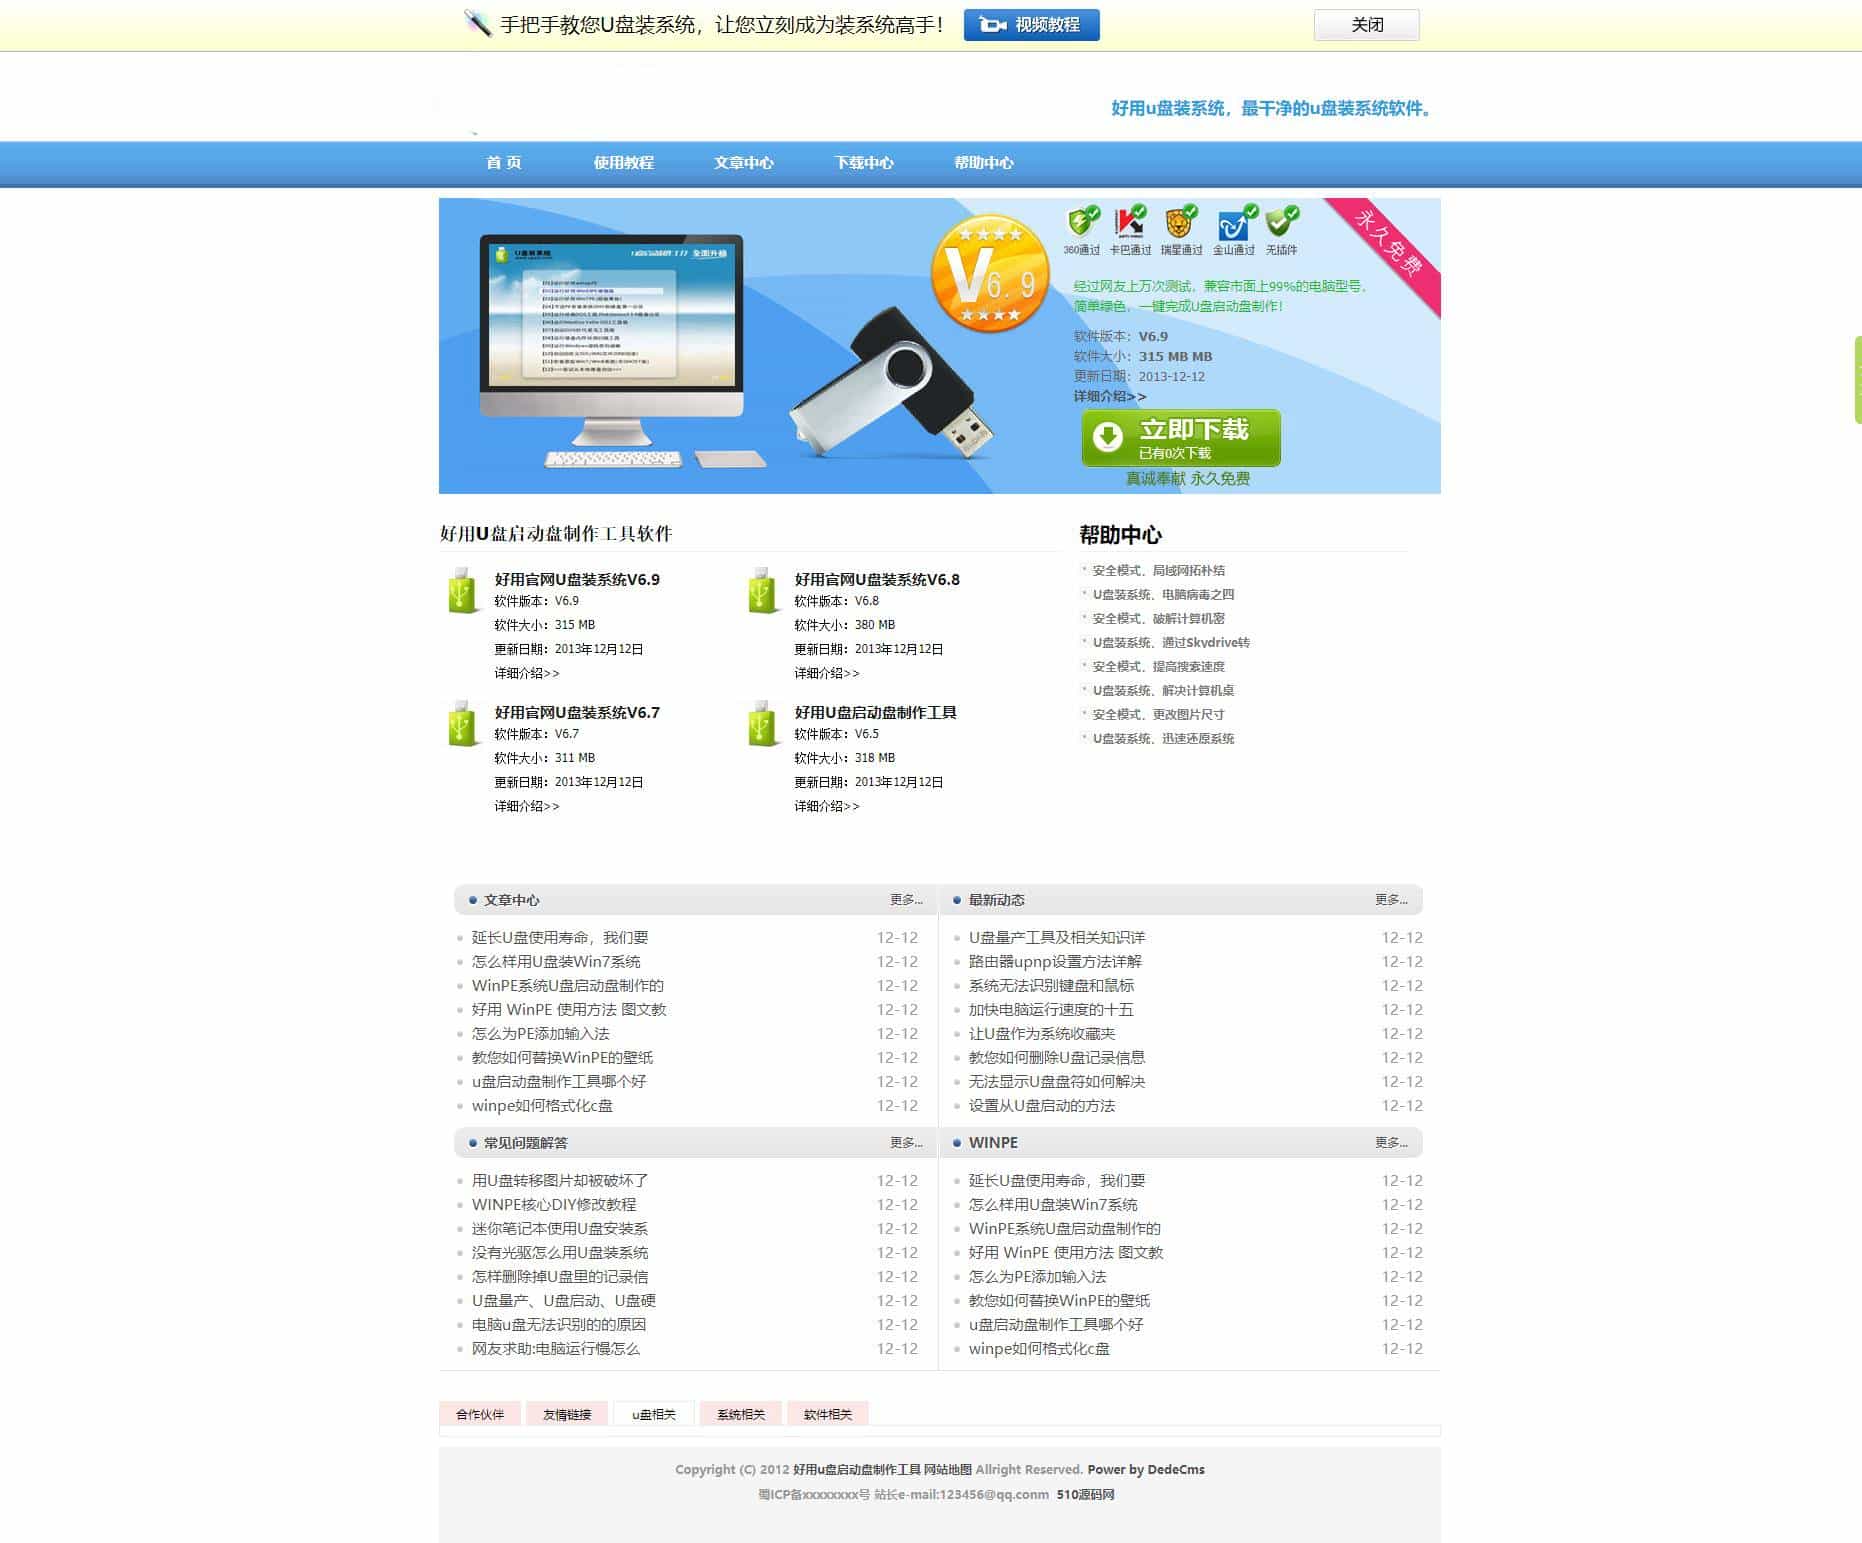Screen dimensions: 1862x1543
Task: Open the 510源码网 footer link
Action: point(1085,1494)
